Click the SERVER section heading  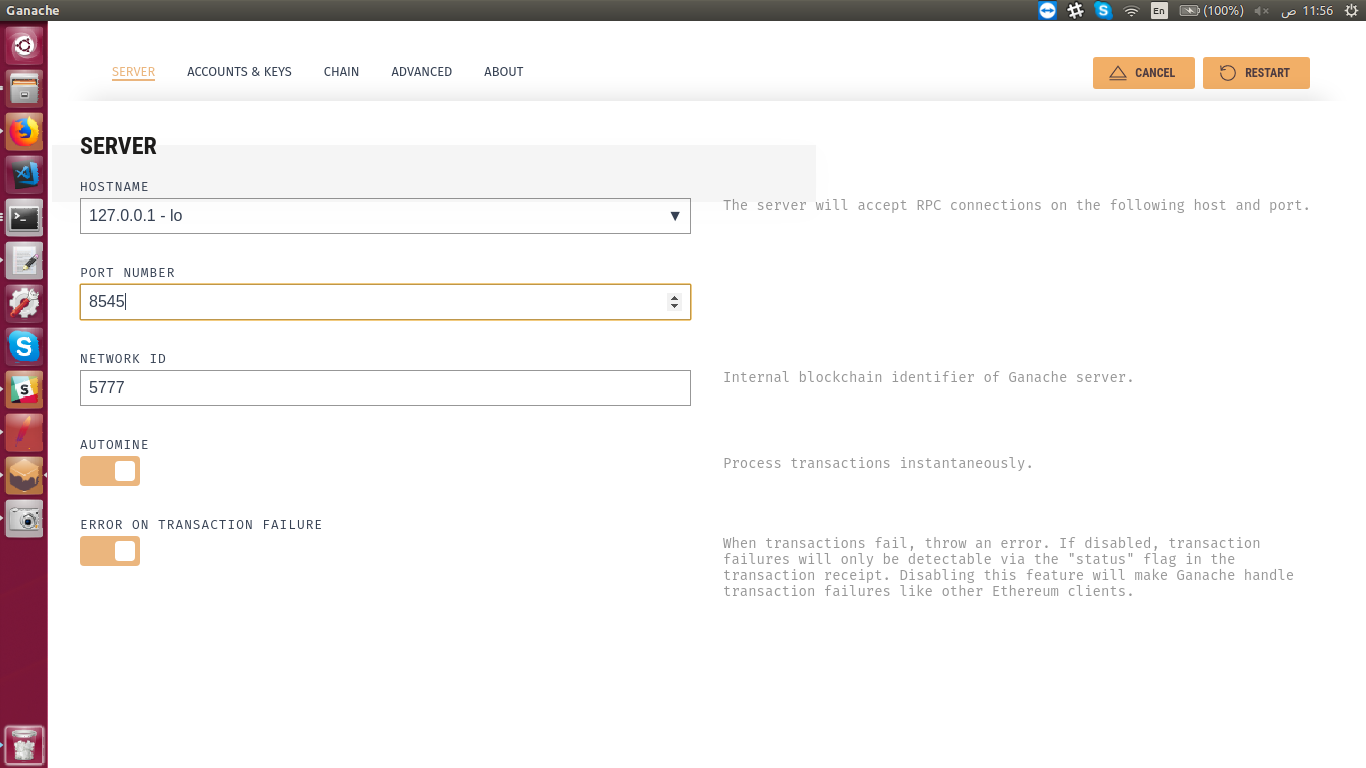(118, 146)
